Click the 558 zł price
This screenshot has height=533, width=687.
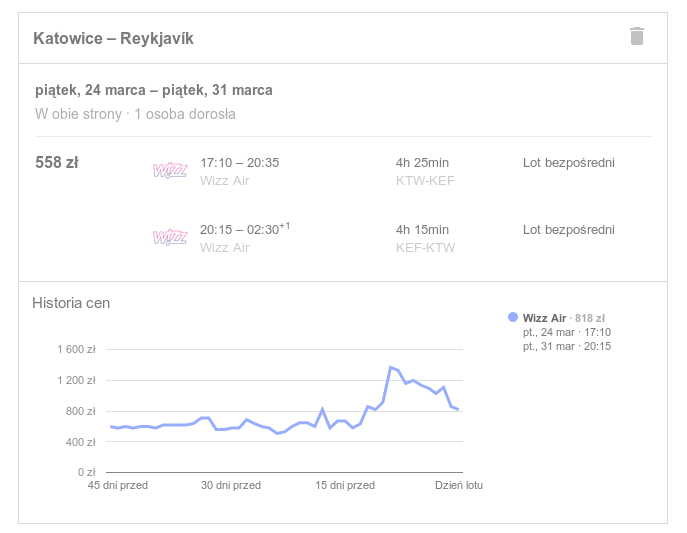57,162
